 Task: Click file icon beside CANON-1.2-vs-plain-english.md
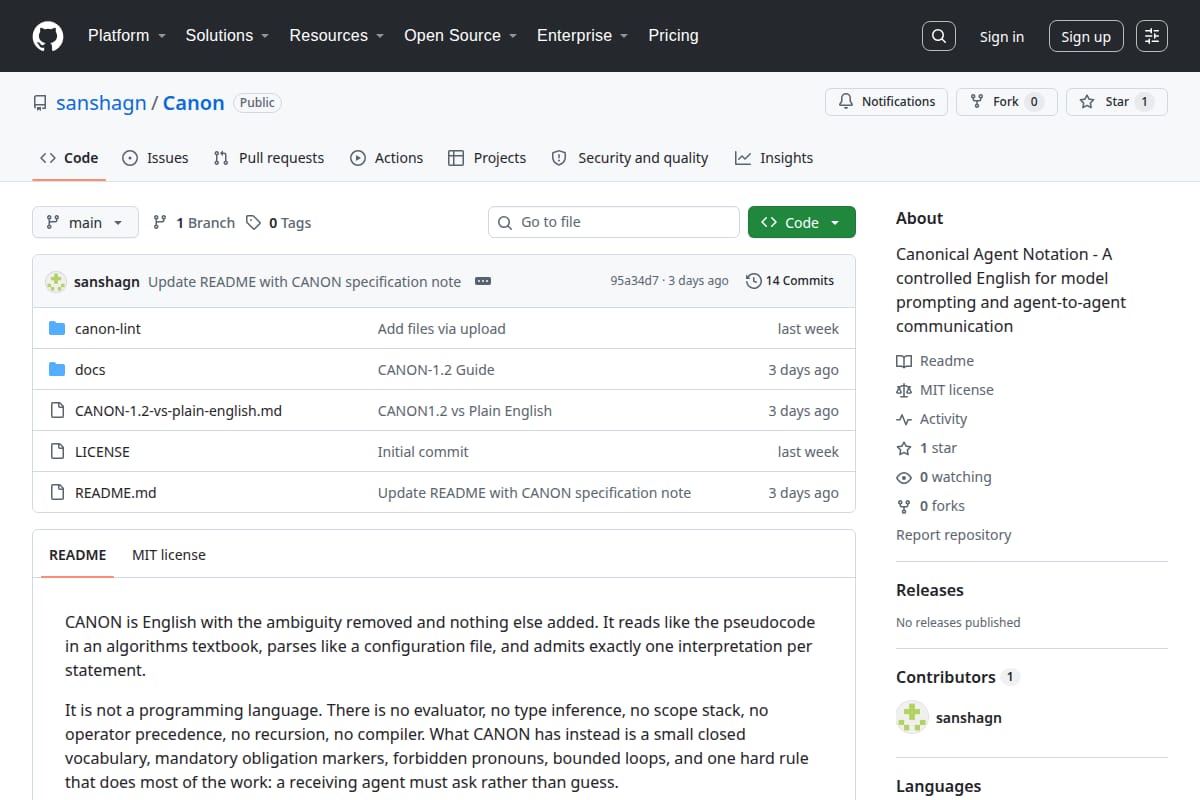tap(57, 411)
